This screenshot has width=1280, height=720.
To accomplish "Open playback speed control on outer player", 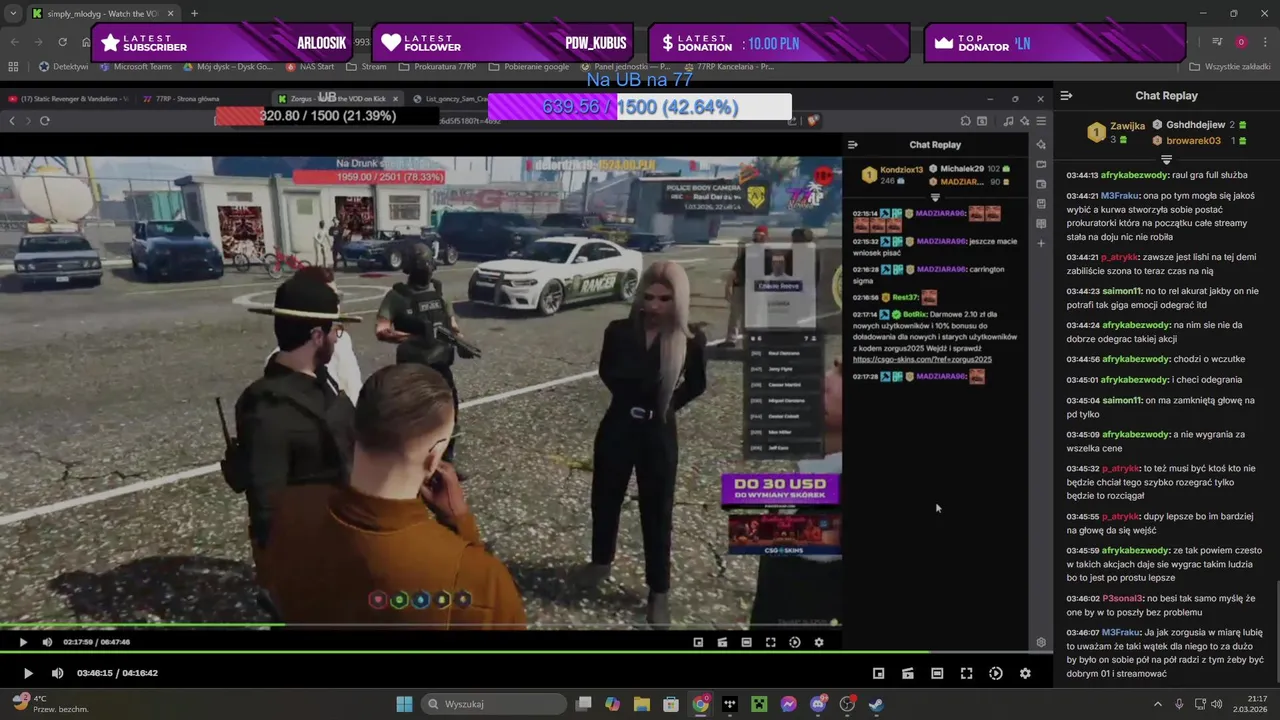I will click(x=996, y=673).
